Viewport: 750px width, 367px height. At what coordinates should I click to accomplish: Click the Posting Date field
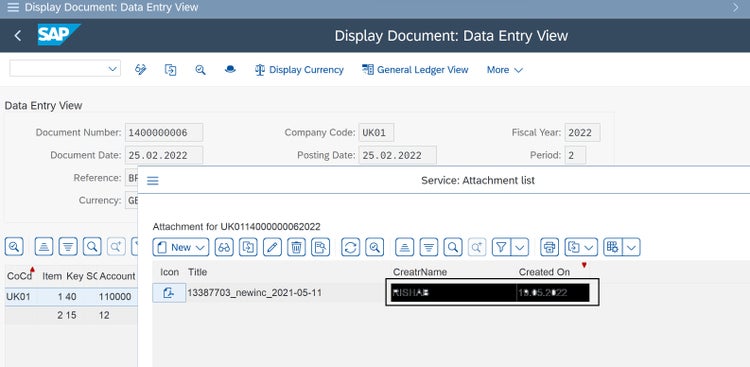point(397,155)
